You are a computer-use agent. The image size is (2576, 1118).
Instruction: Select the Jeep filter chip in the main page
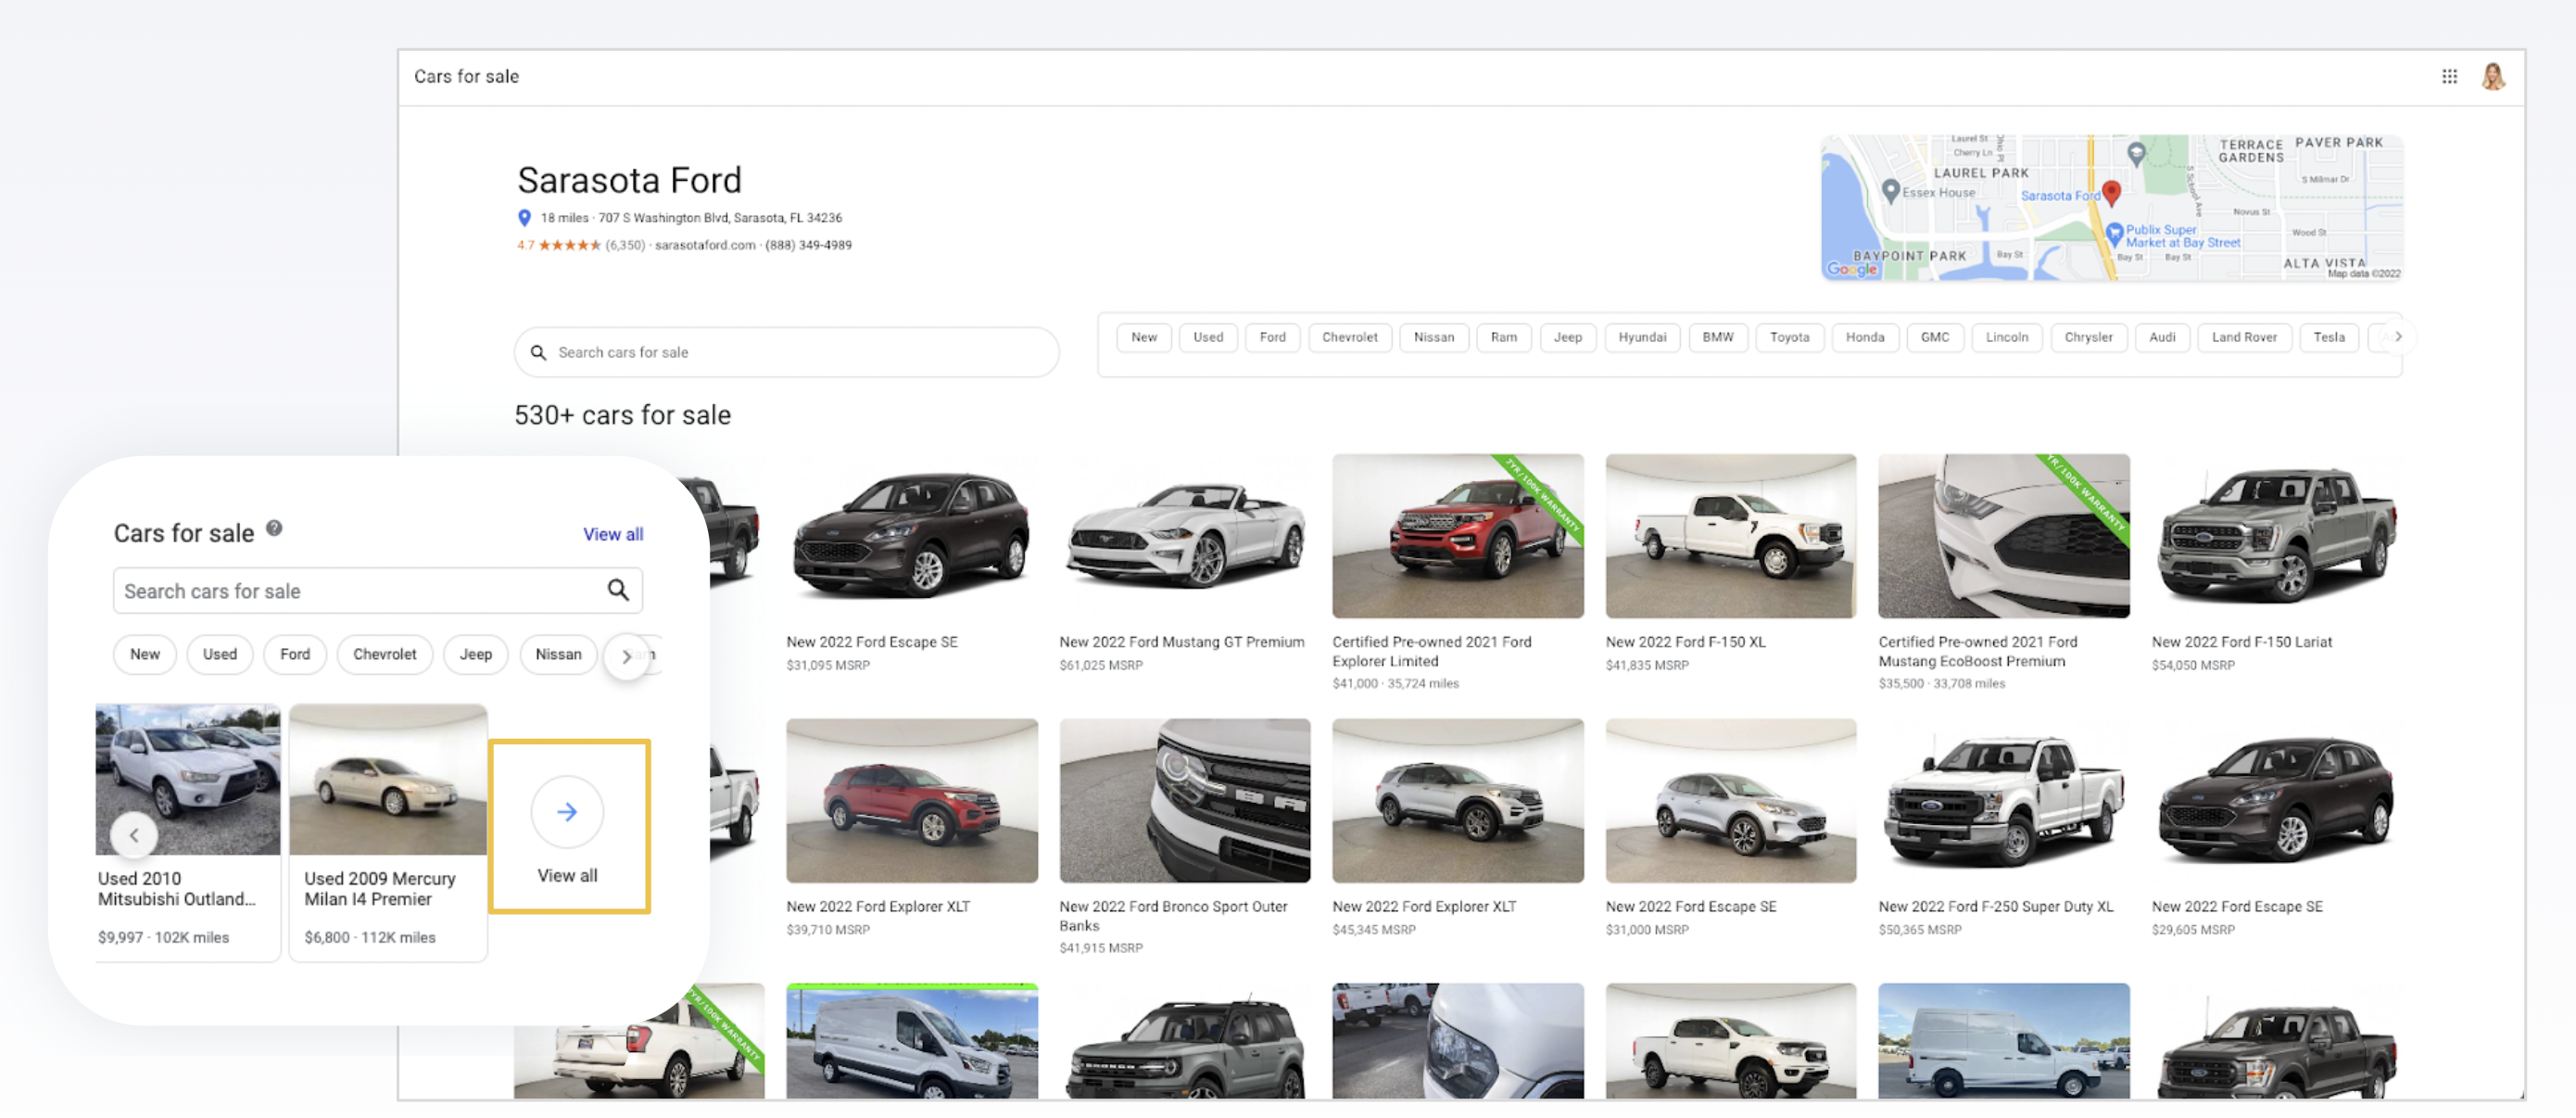[x=1567, y=338]
